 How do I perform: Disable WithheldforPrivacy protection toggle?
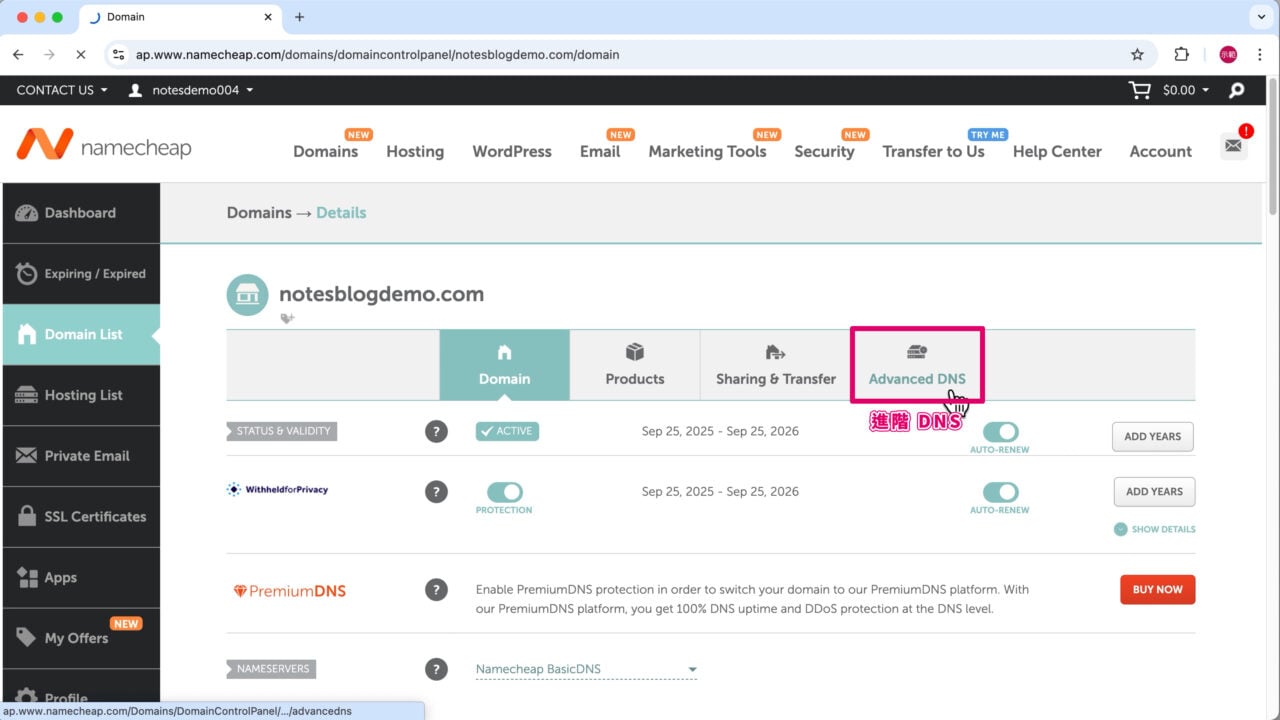pyautogui.click(x=505, y=492)
